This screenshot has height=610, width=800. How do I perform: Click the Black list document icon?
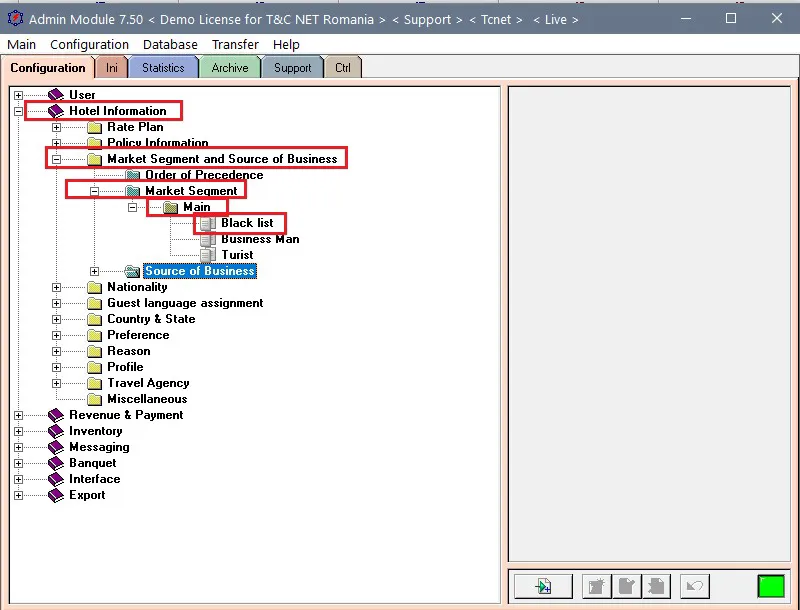208,223
